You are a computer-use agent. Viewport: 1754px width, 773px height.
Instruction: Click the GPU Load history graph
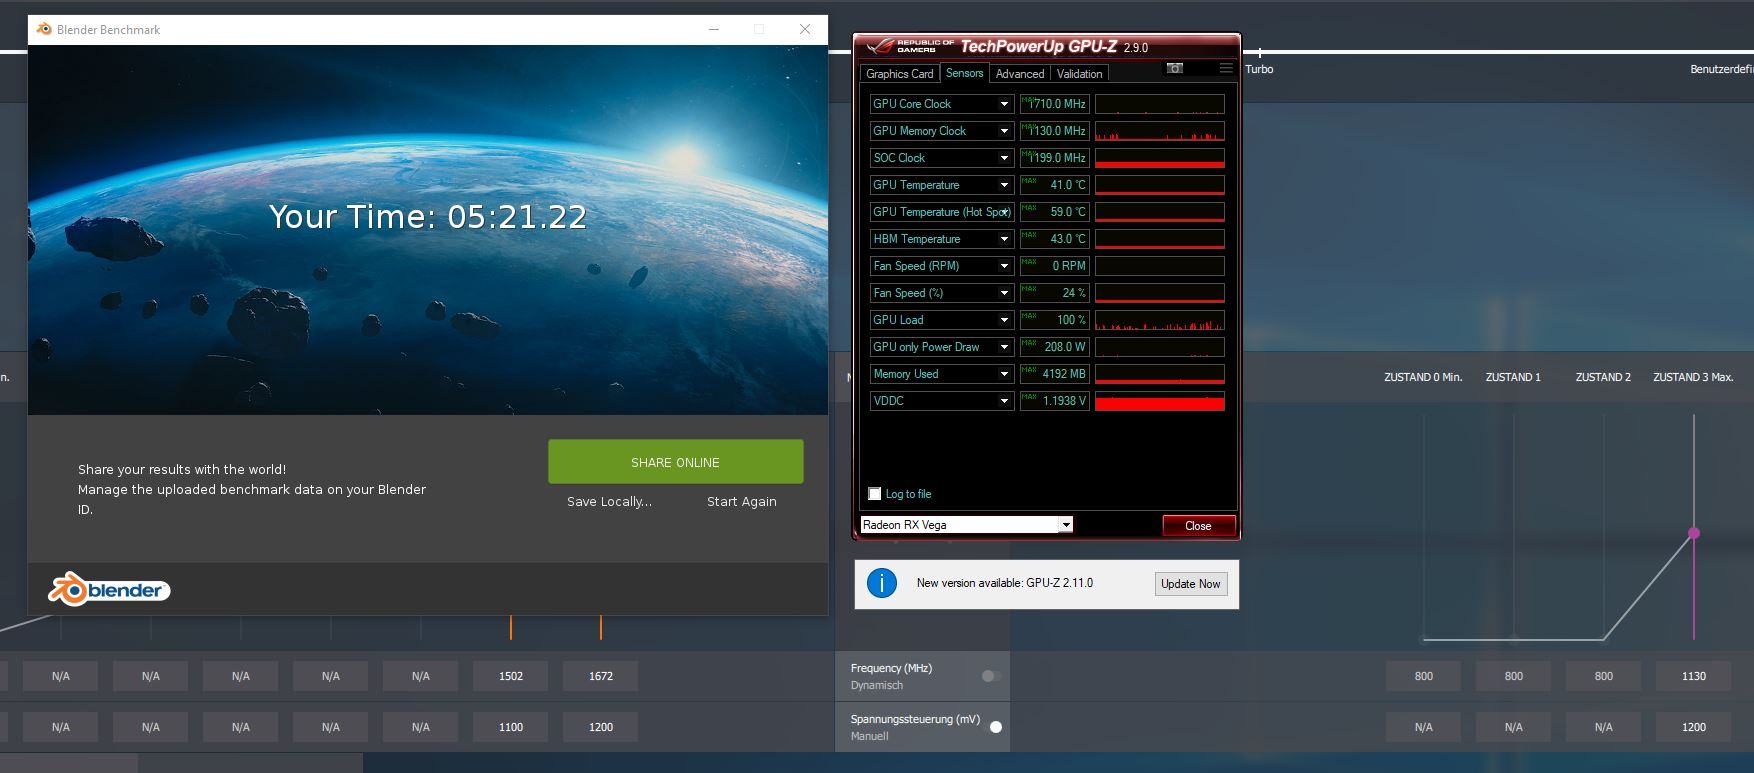(1160, 320)
